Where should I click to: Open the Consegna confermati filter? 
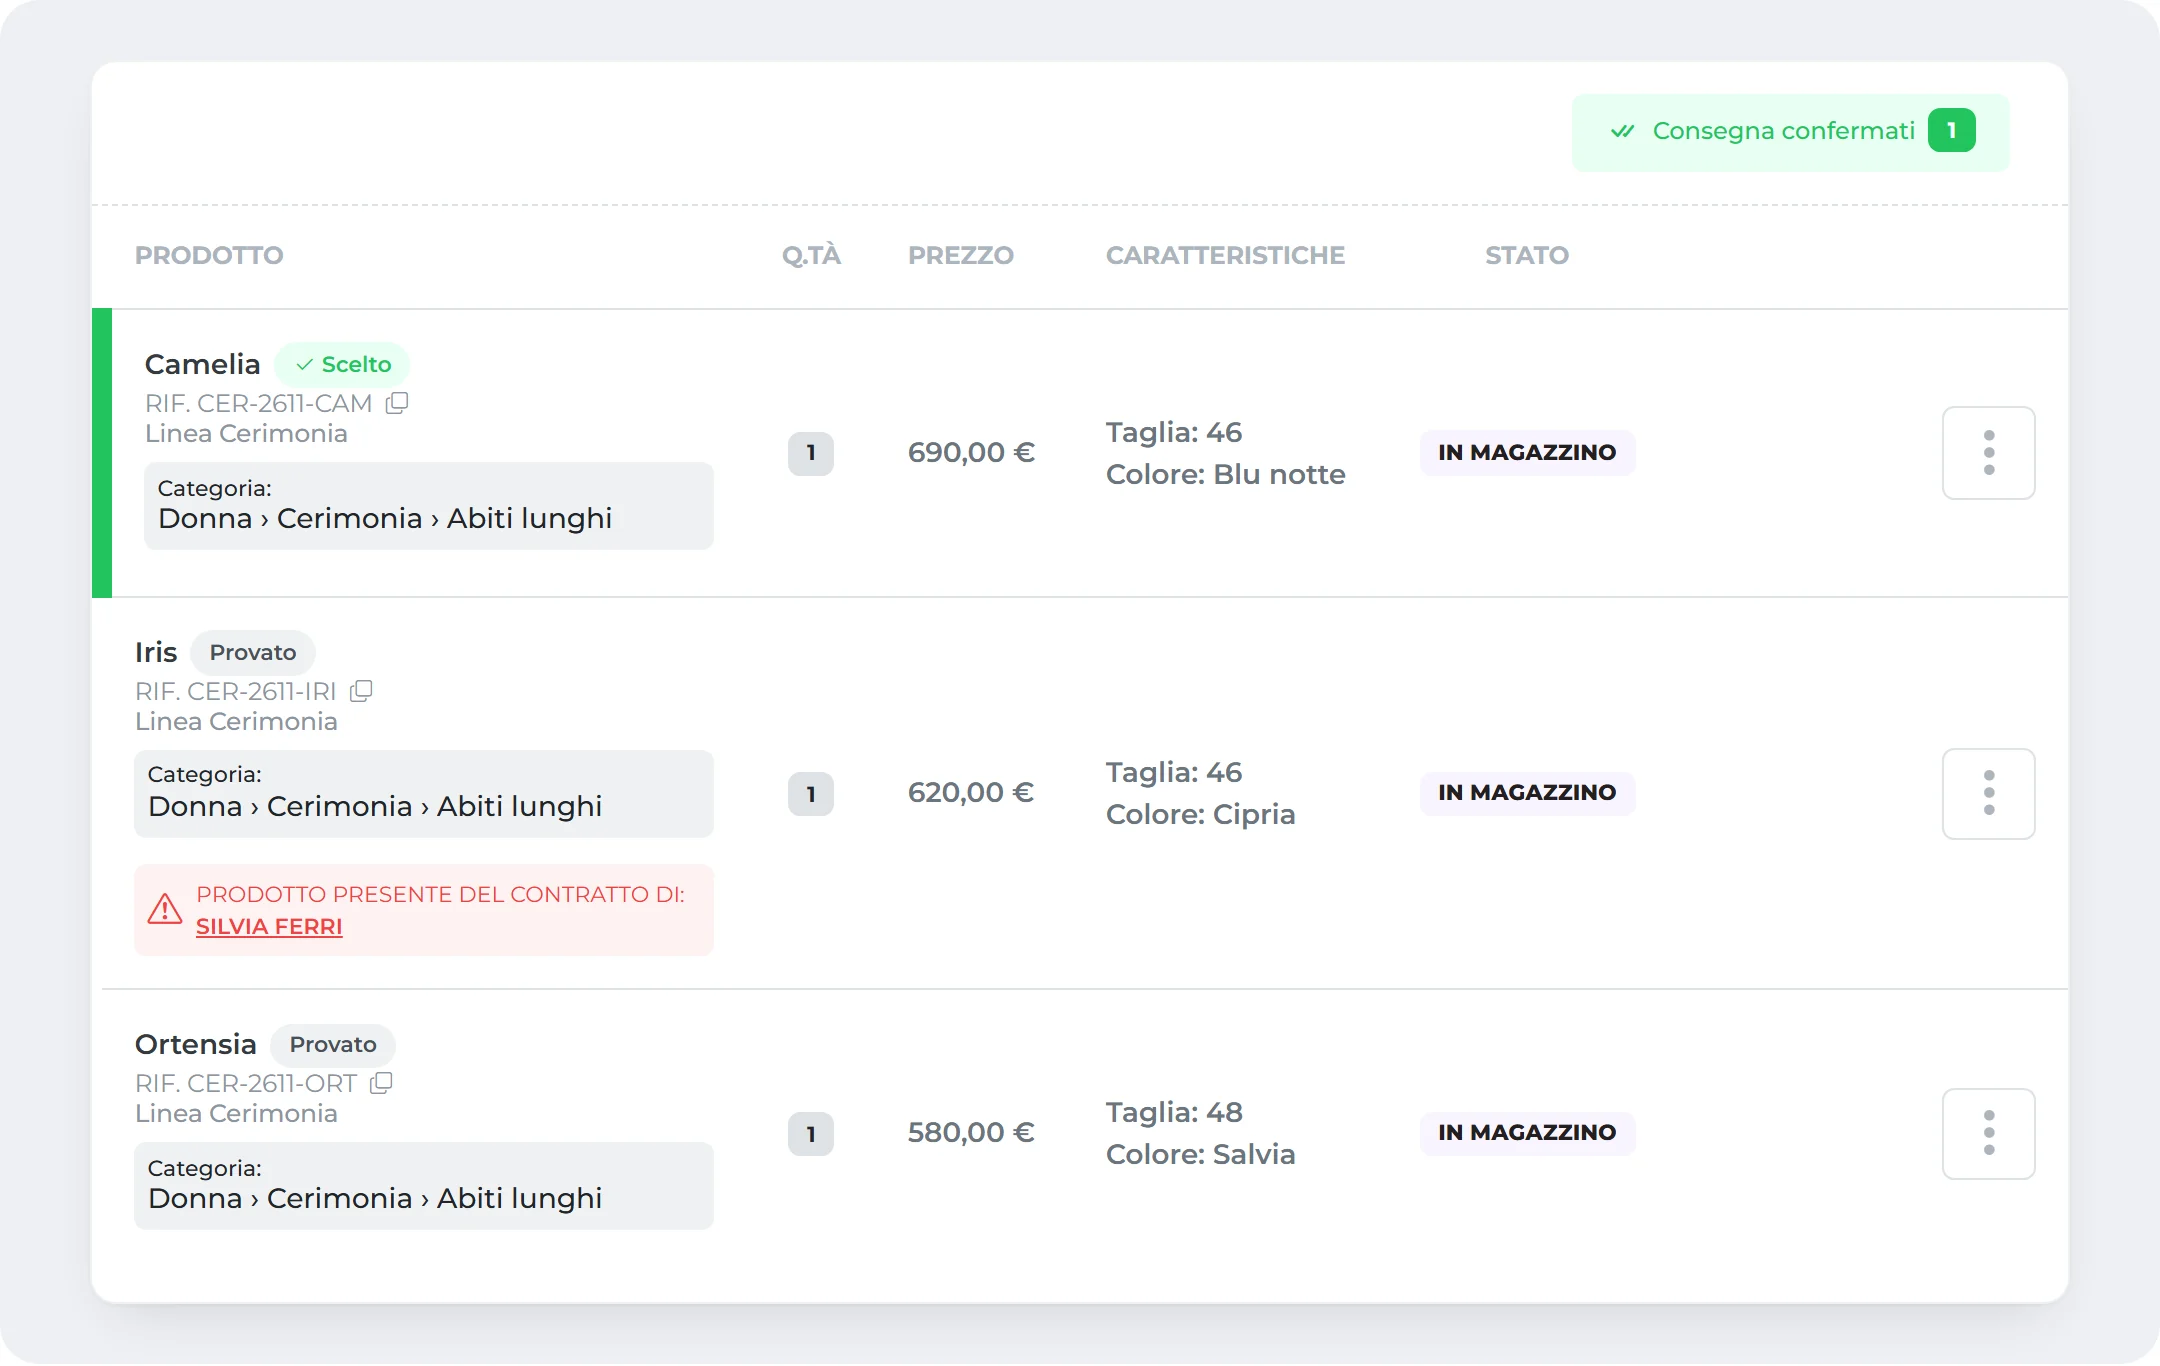[x=1790, y=132]
